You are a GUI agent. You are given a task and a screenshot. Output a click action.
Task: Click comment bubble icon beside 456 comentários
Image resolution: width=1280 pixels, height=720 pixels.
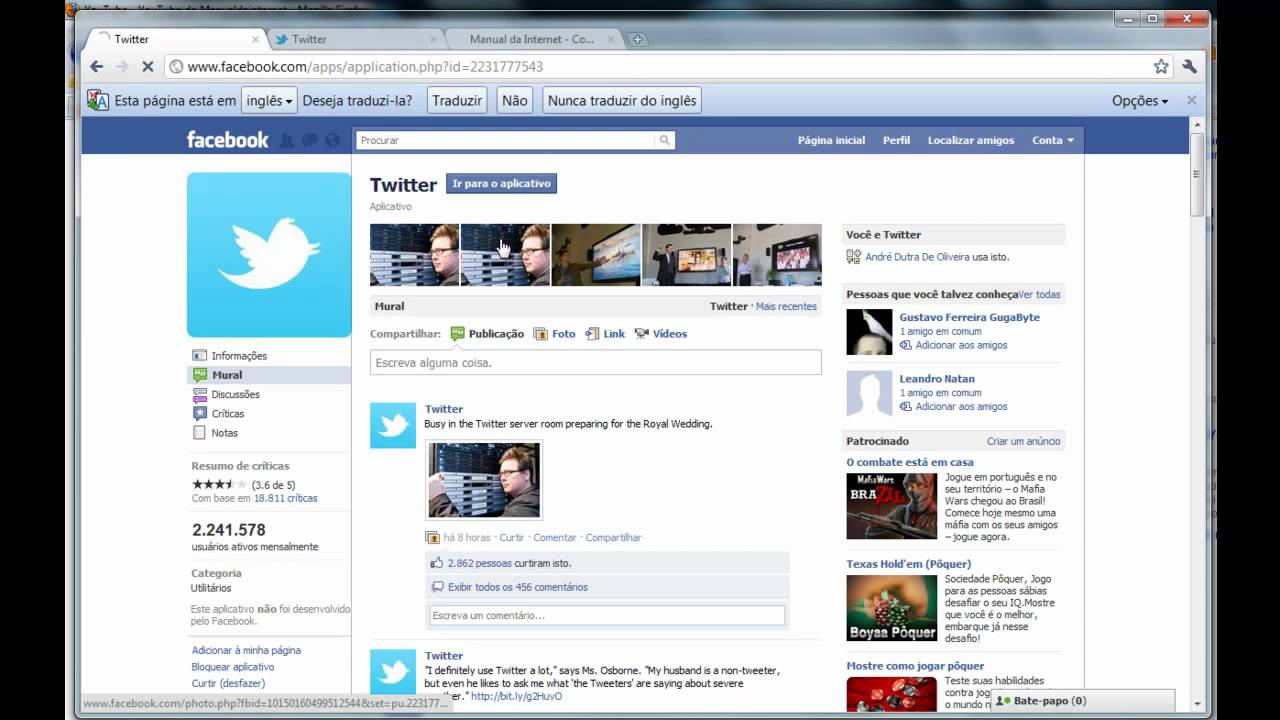pyautogui.click(x=437, y=587)
